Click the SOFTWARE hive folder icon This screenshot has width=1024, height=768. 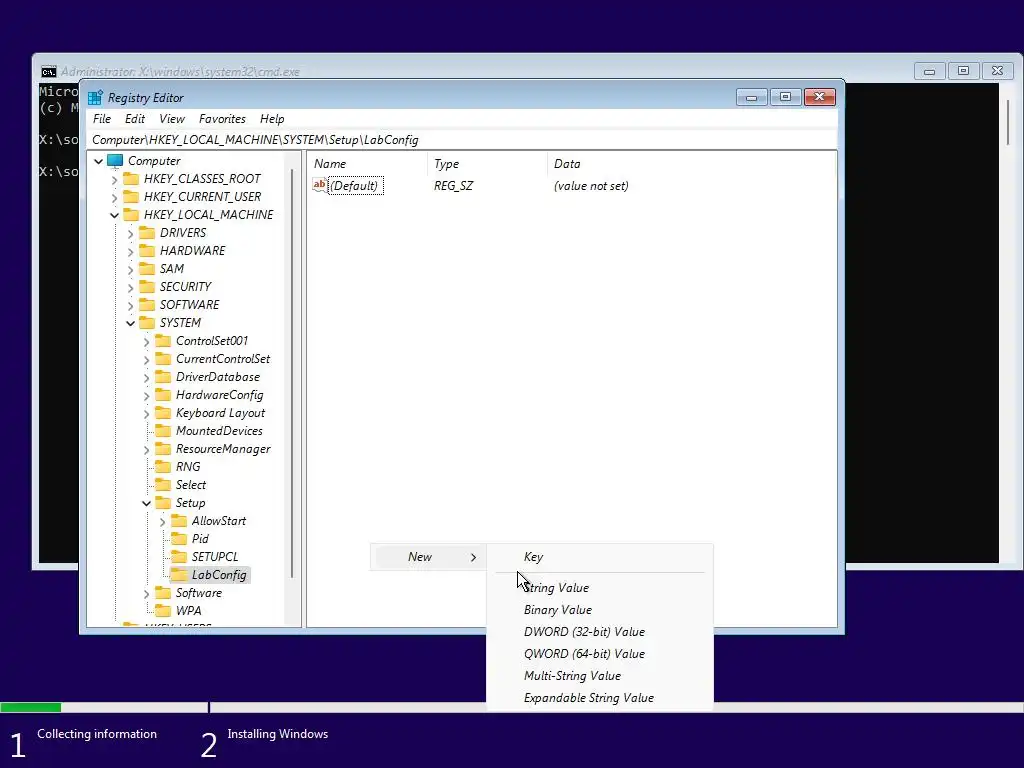[x=148, y=305]
